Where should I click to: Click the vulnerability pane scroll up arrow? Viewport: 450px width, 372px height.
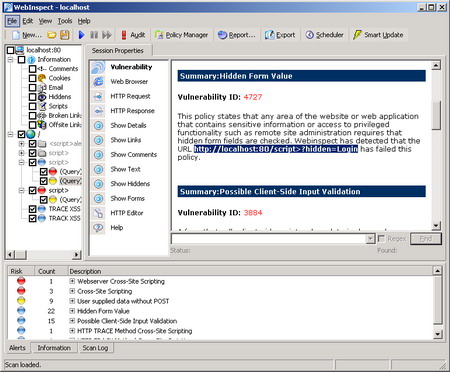click(436, 65)
